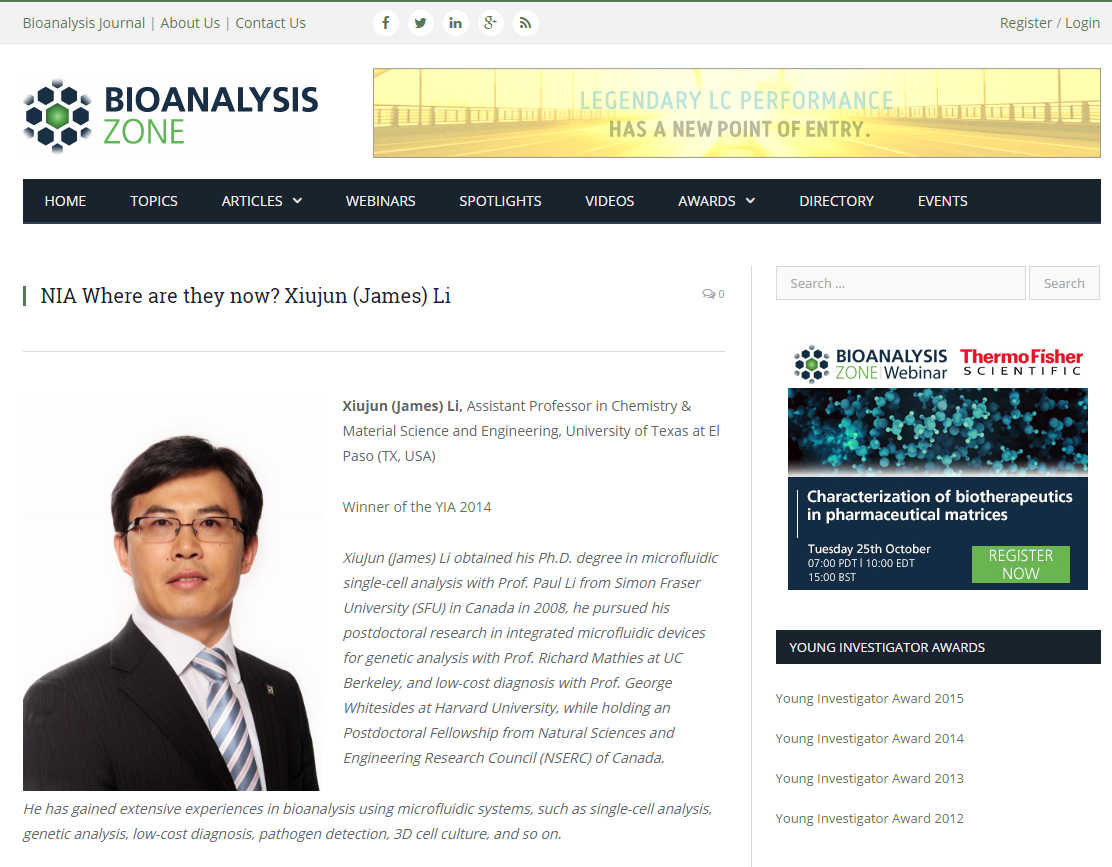Click the Search button
The height and width of the screenshot is (867, 1112).
click(1064, 283)
